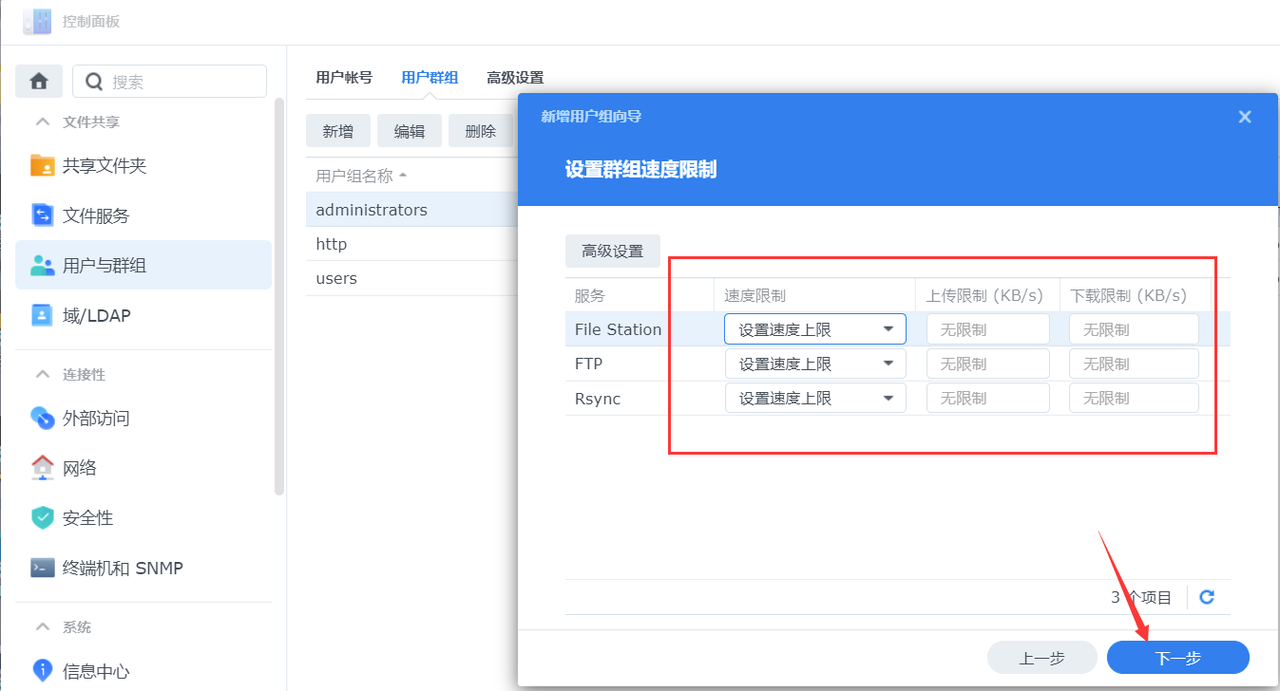Open the Shared Folder (共享文件夹) icon

(x=43, y=166)
